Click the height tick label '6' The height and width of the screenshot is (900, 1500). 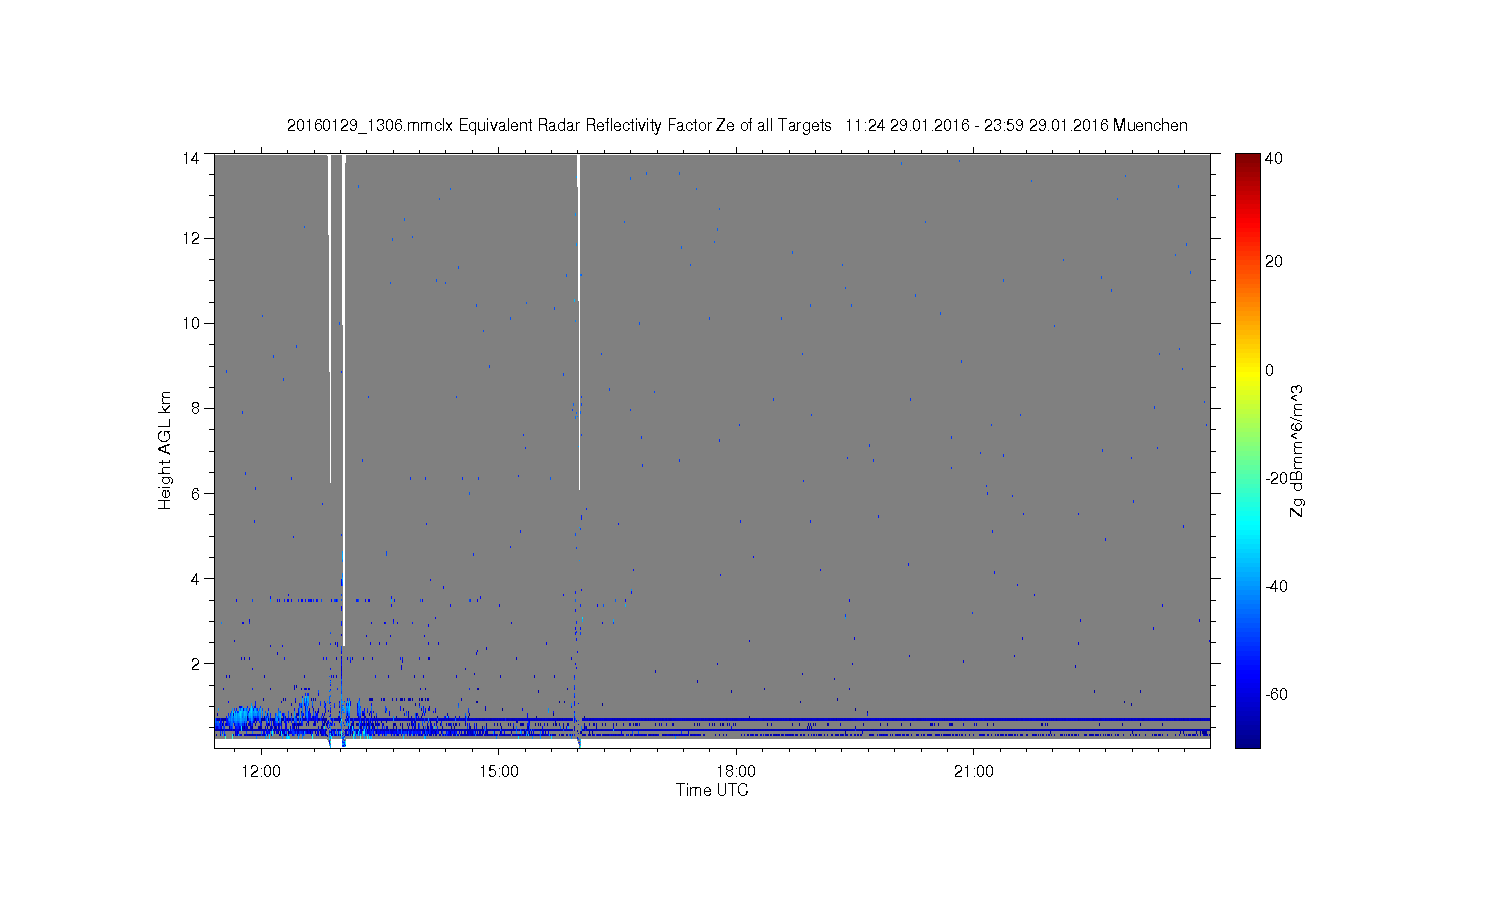point(195,493)
